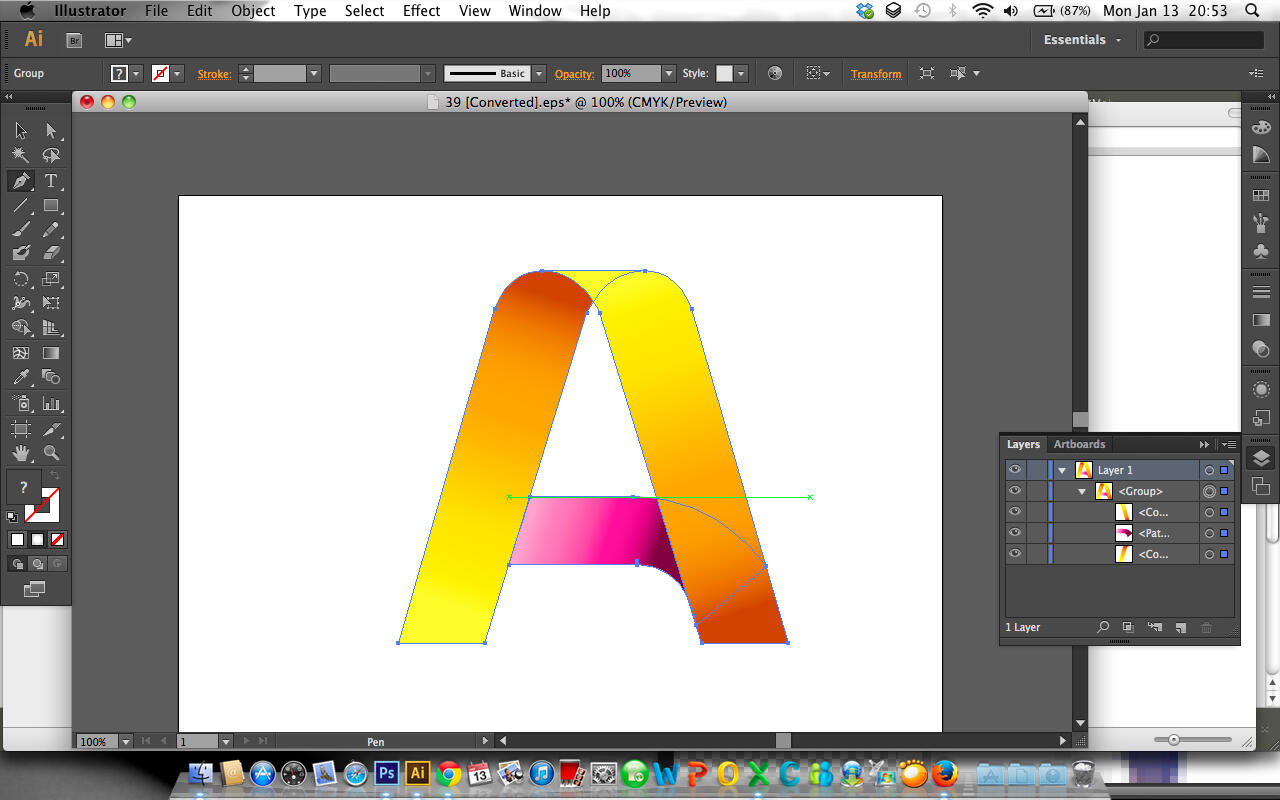The width and height of the screenshot is (1280, 800).
Task: Select the Line Segment tool
Action: click(21, 206)
